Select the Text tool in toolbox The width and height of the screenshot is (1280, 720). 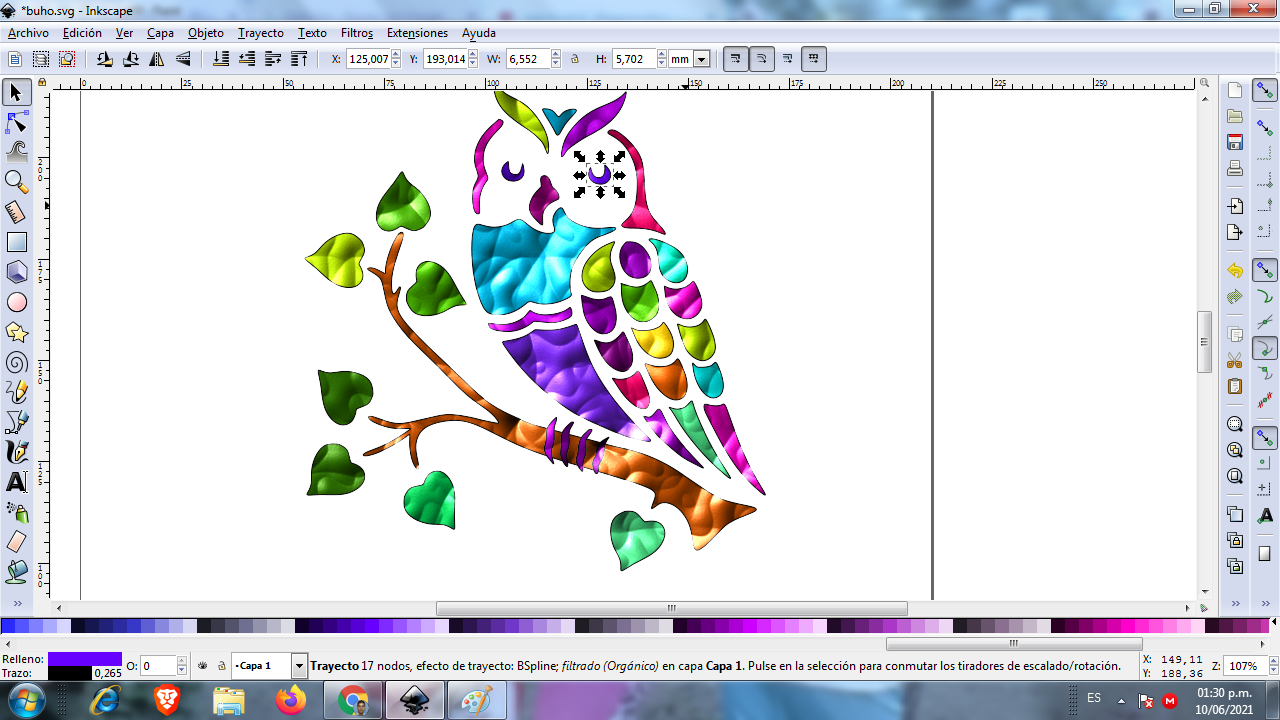pos(16,482)
